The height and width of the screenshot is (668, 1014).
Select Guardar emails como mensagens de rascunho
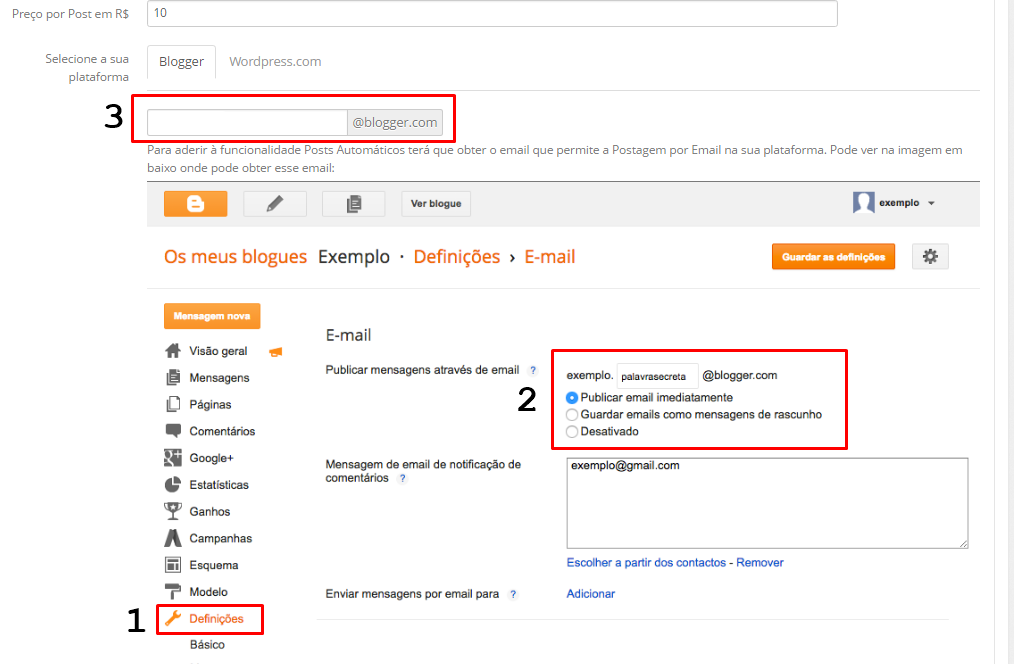[x=572, y=415]
